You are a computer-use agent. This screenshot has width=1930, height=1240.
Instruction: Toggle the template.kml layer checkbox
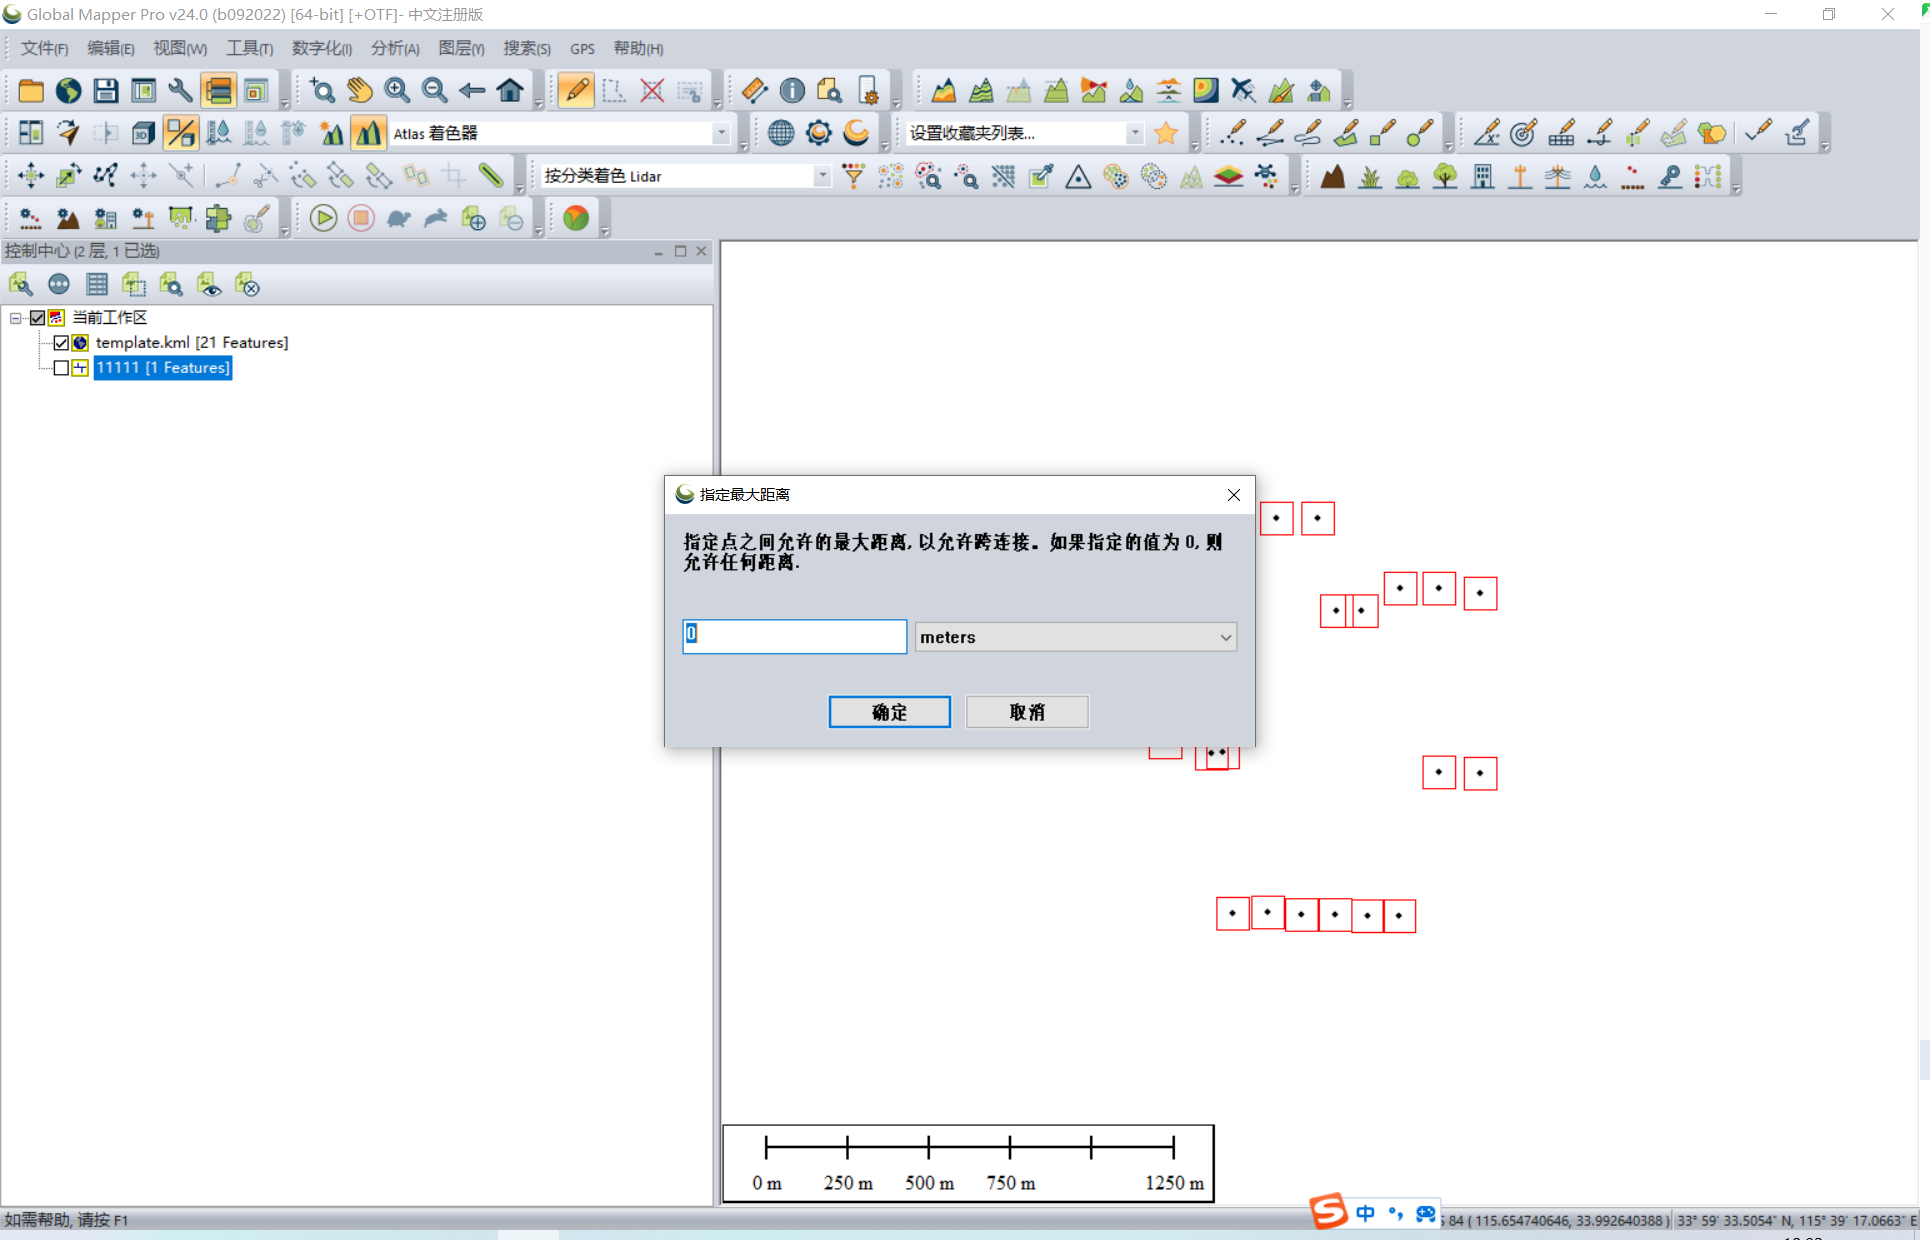pyautogui.click(x=61, y=343)
